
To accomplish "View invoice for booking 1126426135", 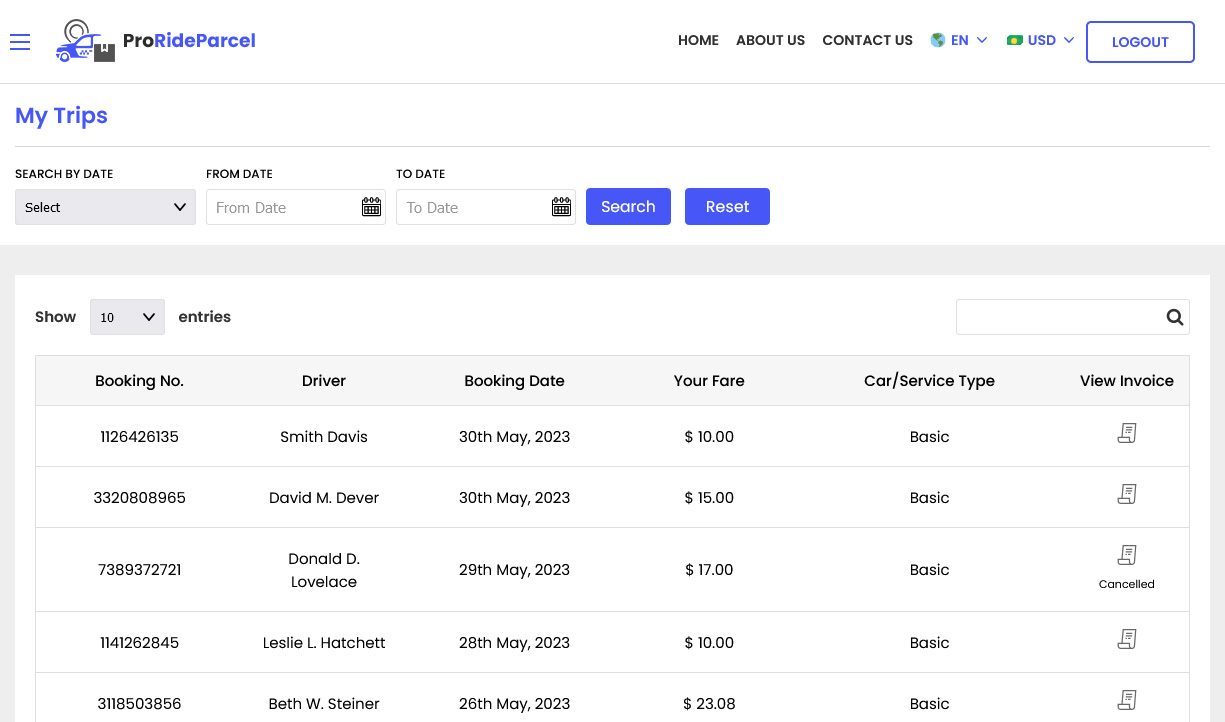I will coord(1127,433).
